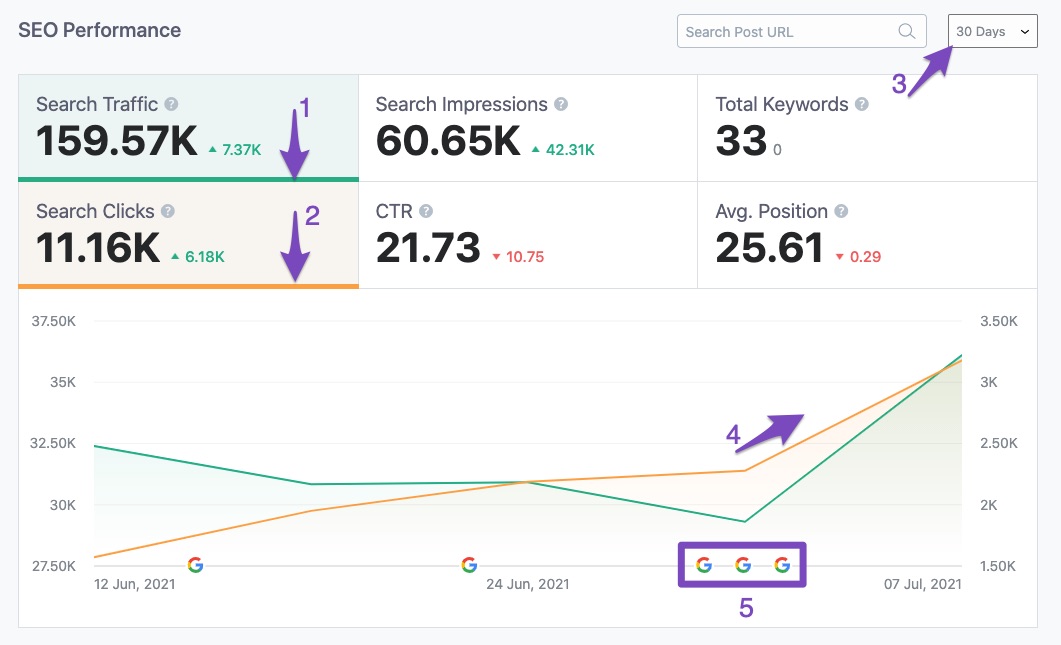Click the 07 Jul, 2021 axis label

click(923, 584)
